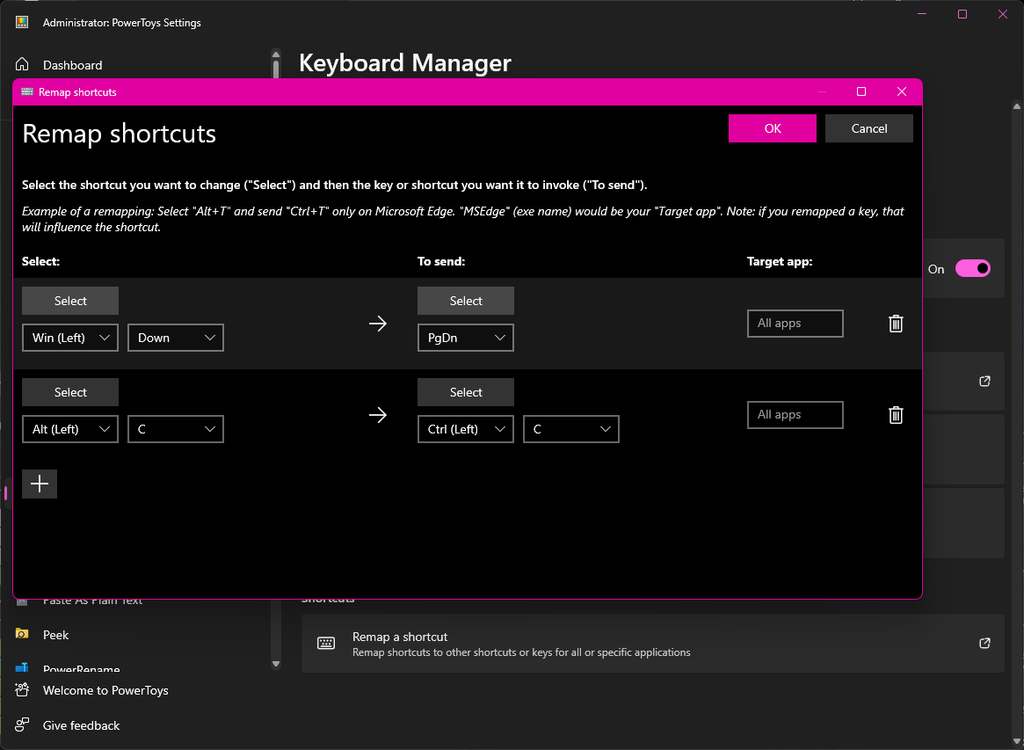
Task: Open Remap a shortcut via external link icon
Action: [x=984, y=643]
